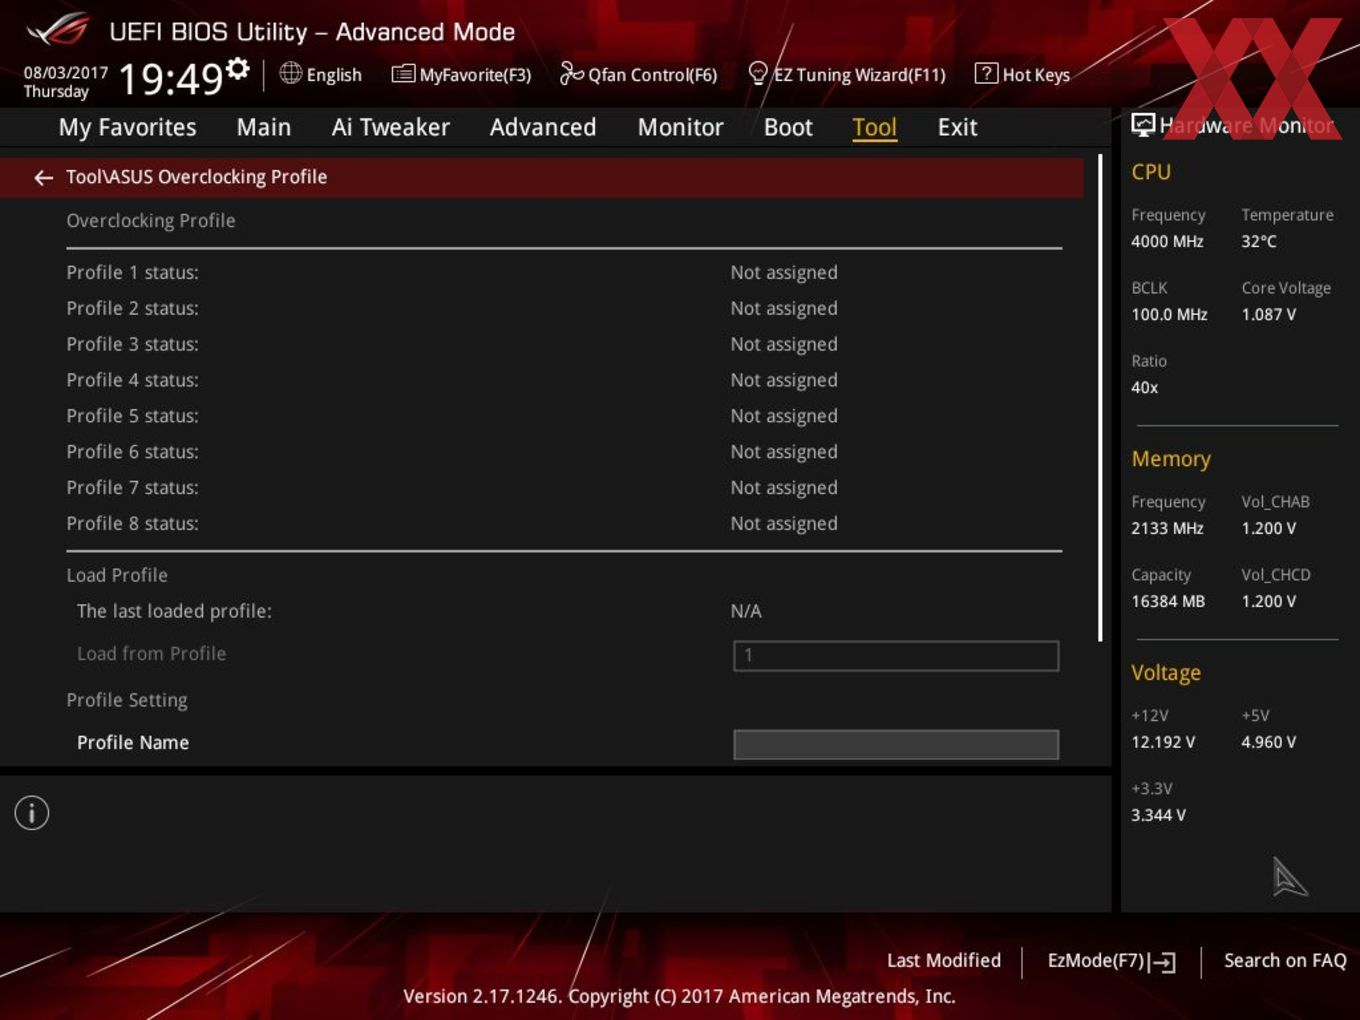Select Profile 3 status row
The image size is (1360, 1020).
click(564, 344)
